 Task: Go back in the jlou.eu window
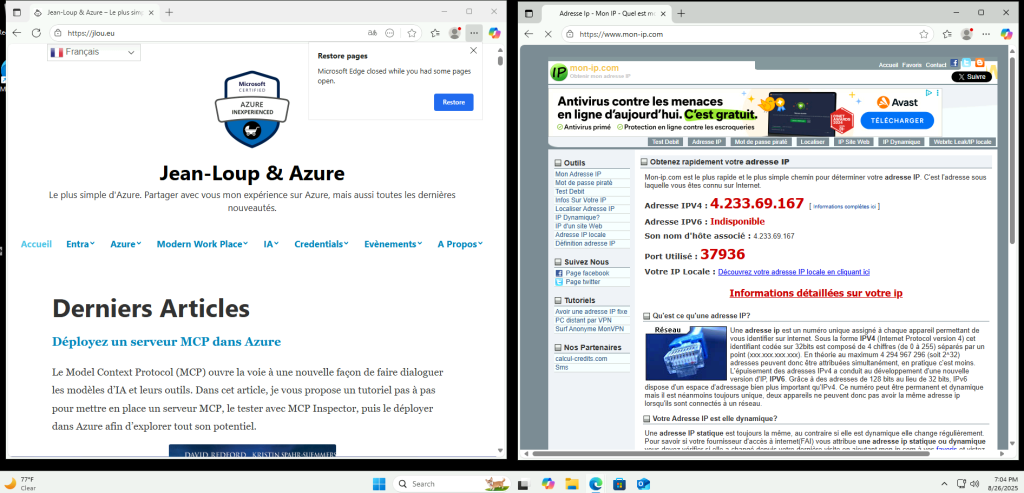pos(17,33)
